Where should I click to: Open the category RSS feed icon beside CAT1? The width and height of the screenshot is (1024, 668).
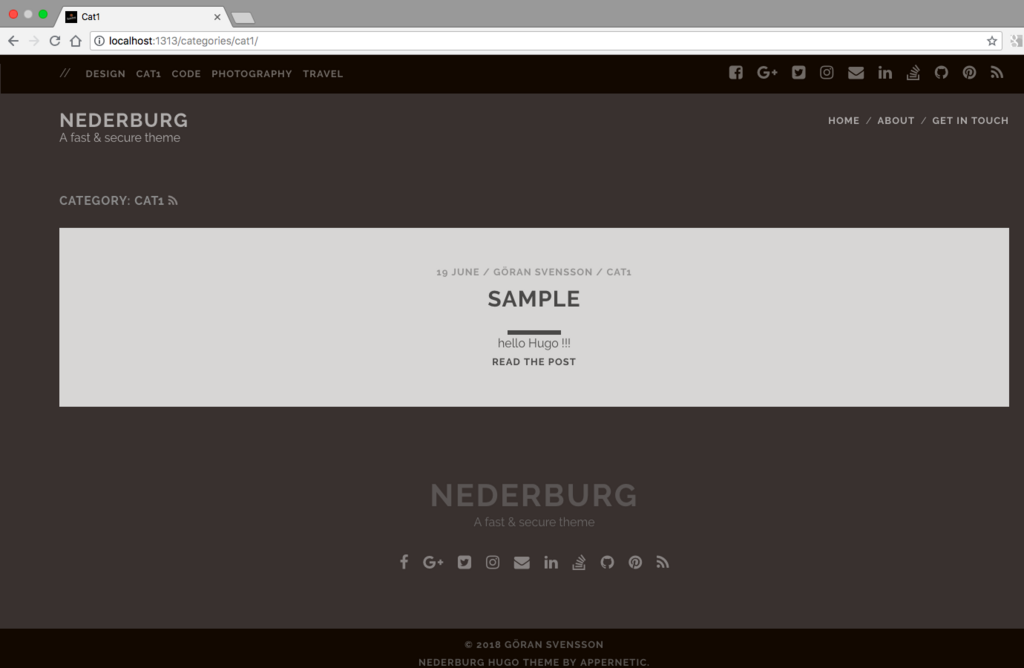(172, 200)
